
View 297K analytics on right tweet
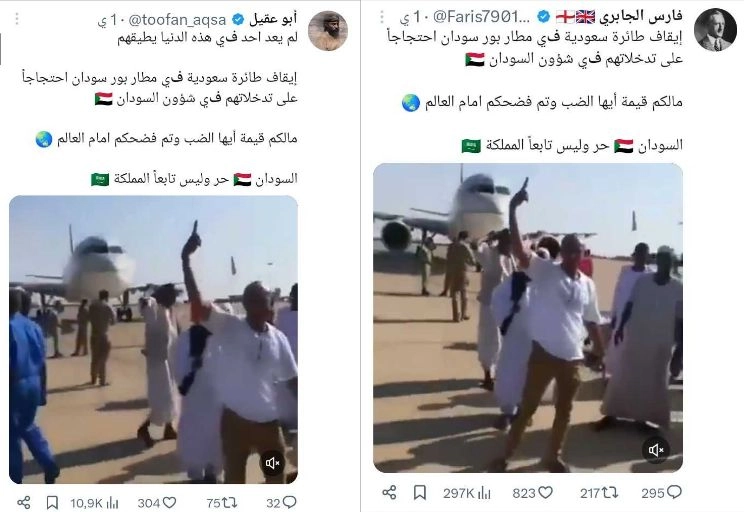(467, 493)
